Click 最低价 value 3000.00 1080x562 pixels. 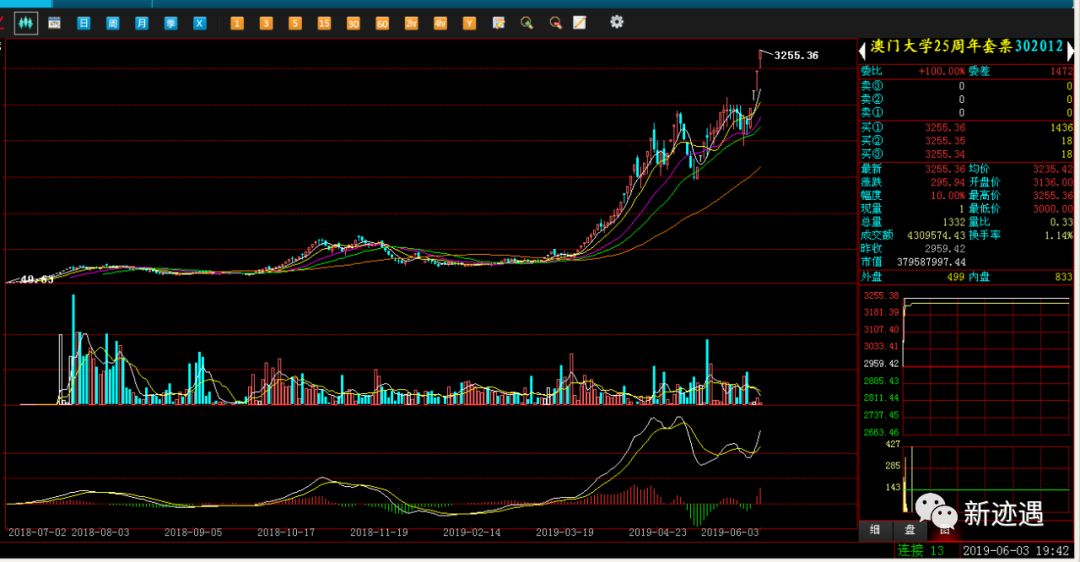point(1052,209)
